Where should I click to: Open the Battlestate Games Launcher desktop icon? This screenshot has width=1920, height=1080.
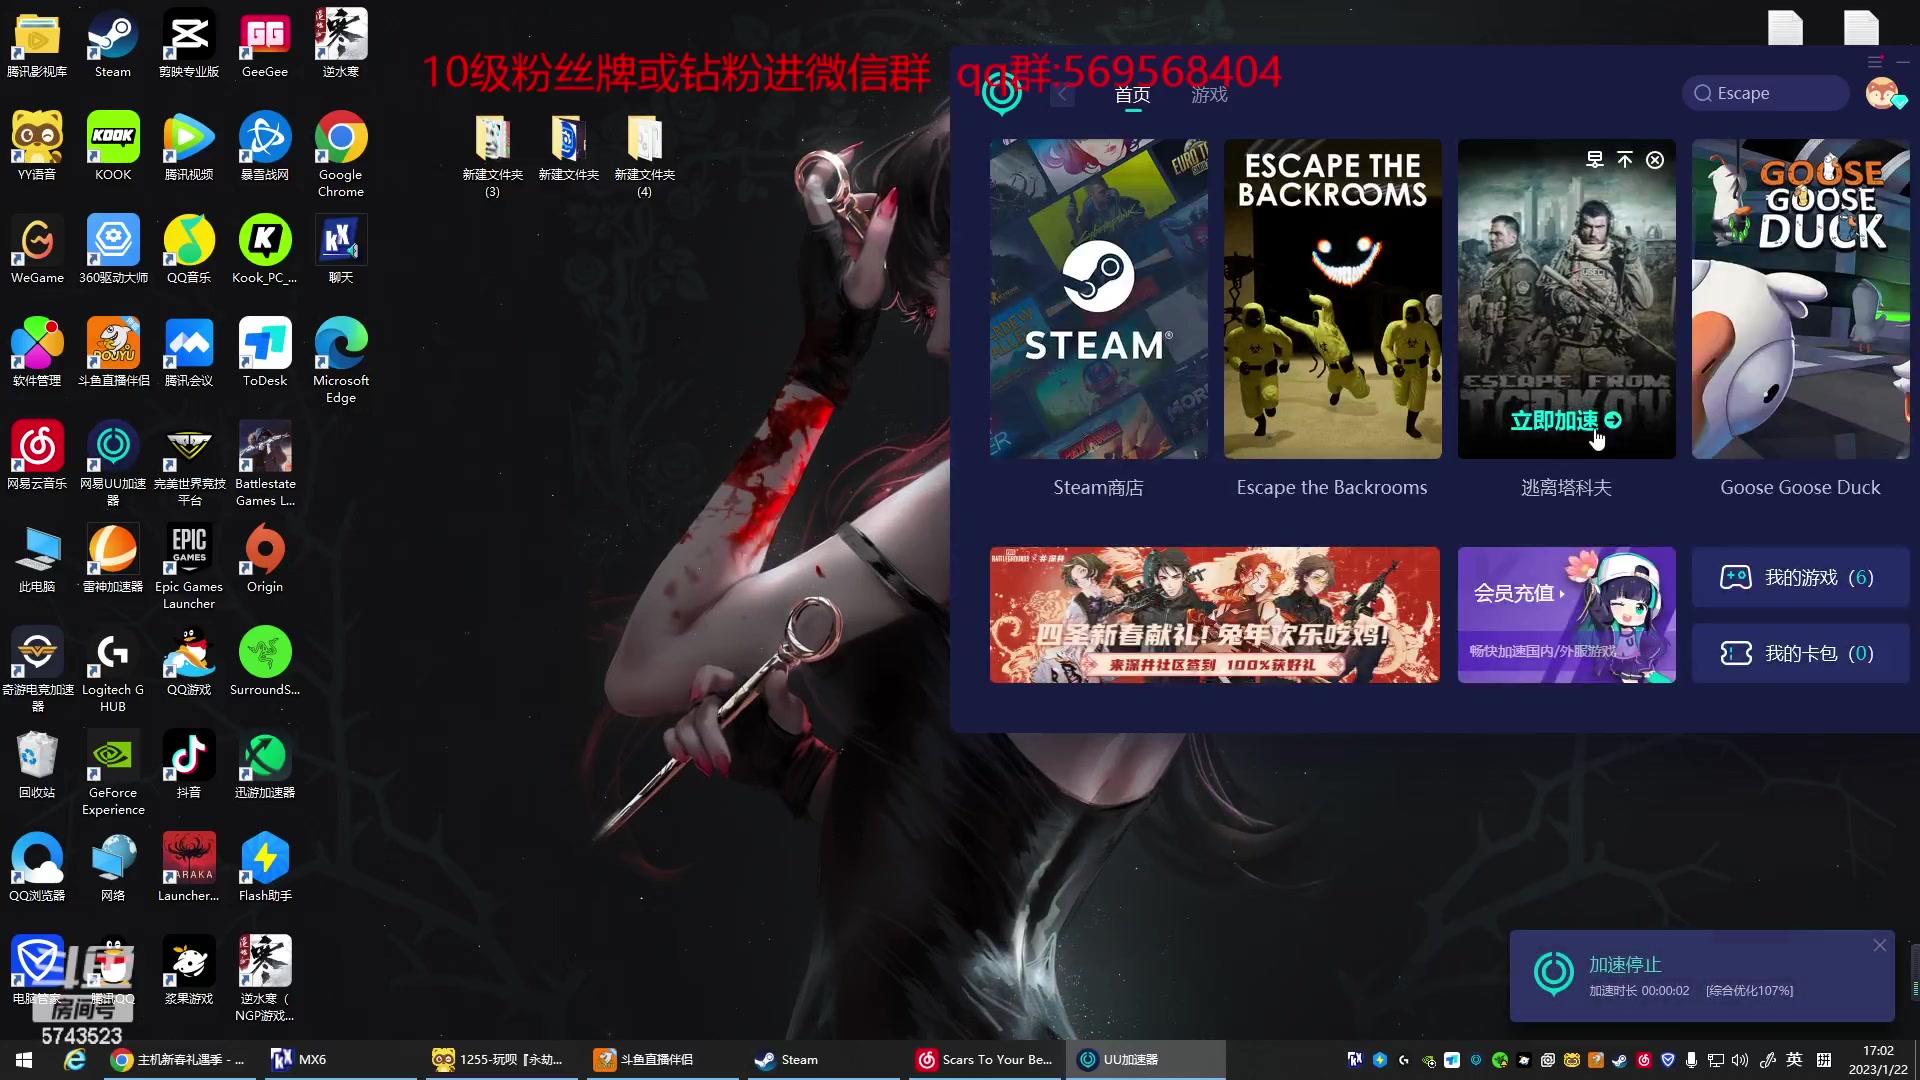(x=265, y=463)
